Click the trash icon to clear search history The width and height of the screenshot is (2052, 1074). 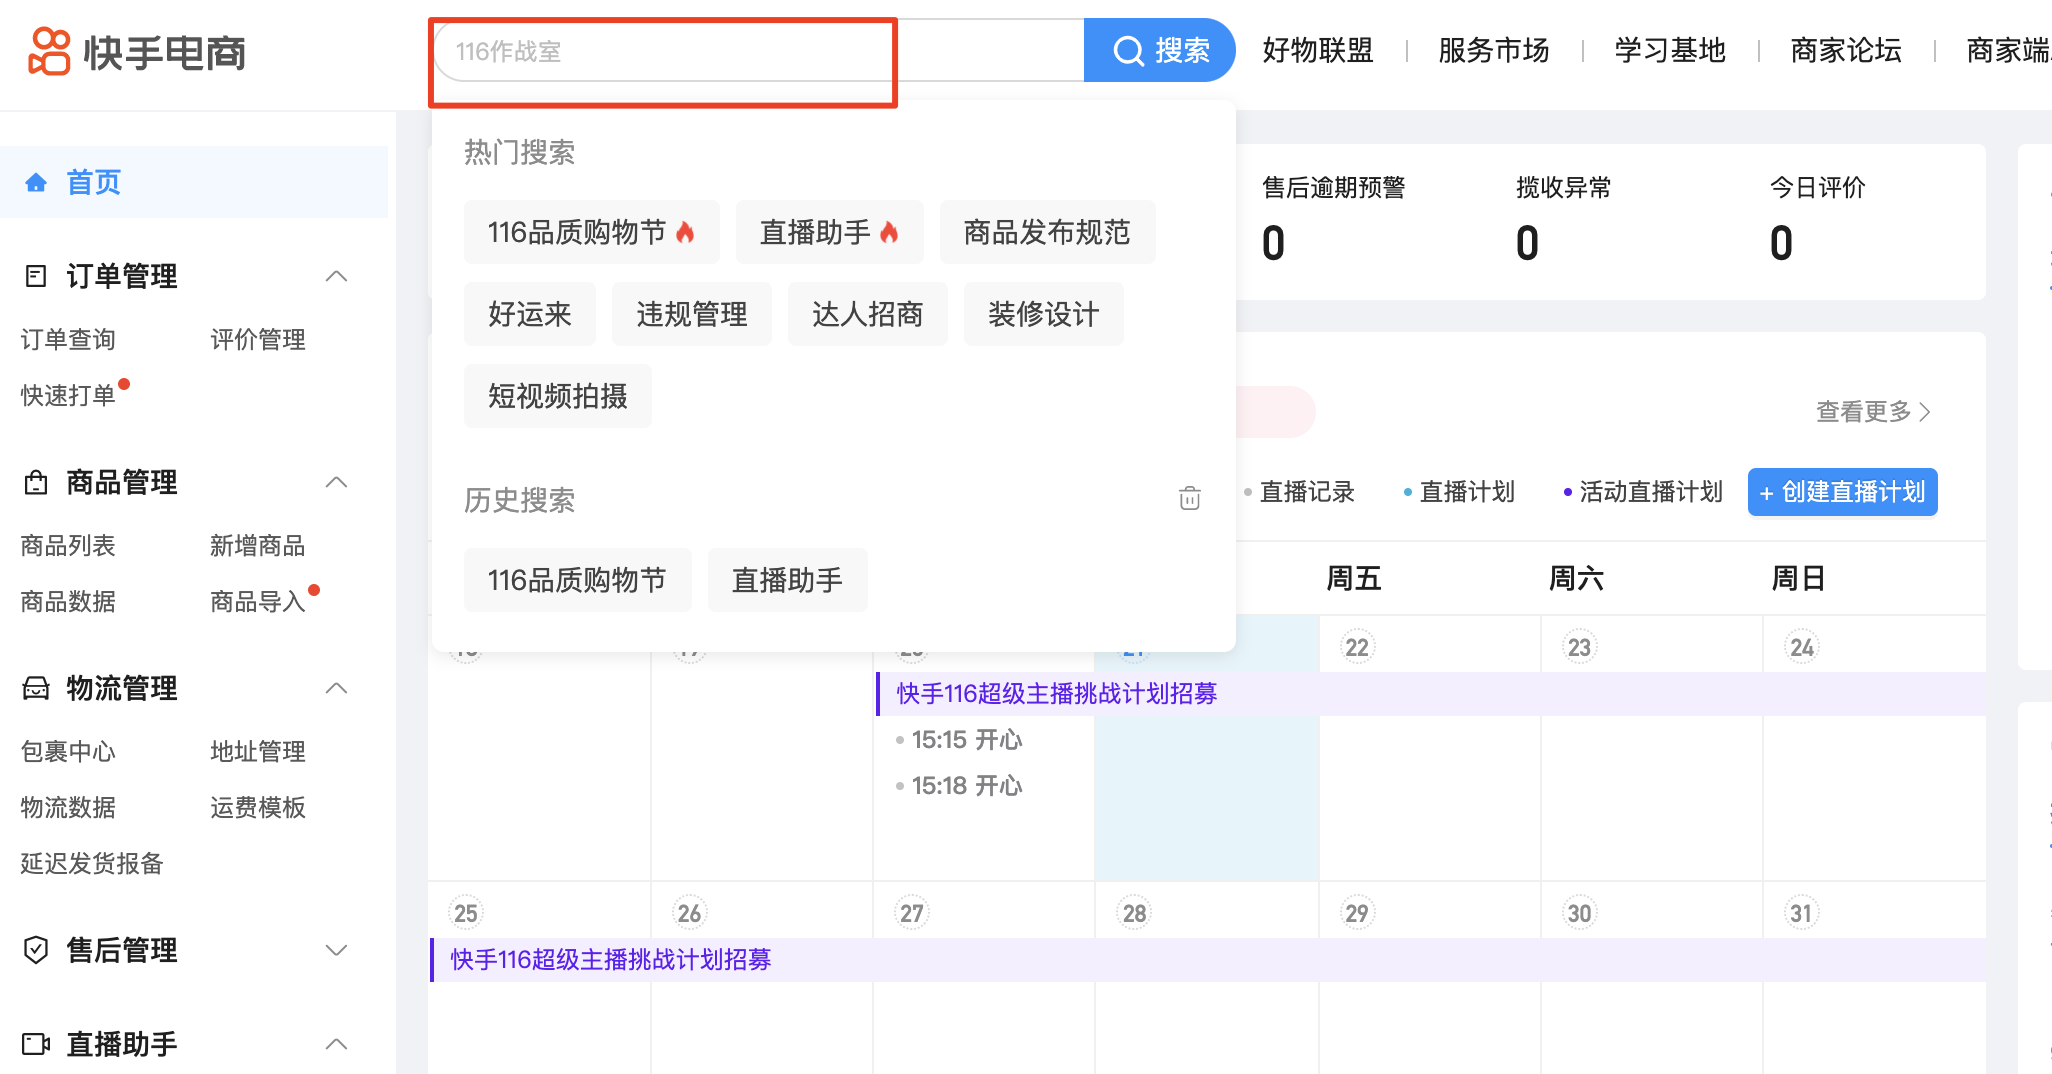pyautogui.click(x=1189, y=498)
